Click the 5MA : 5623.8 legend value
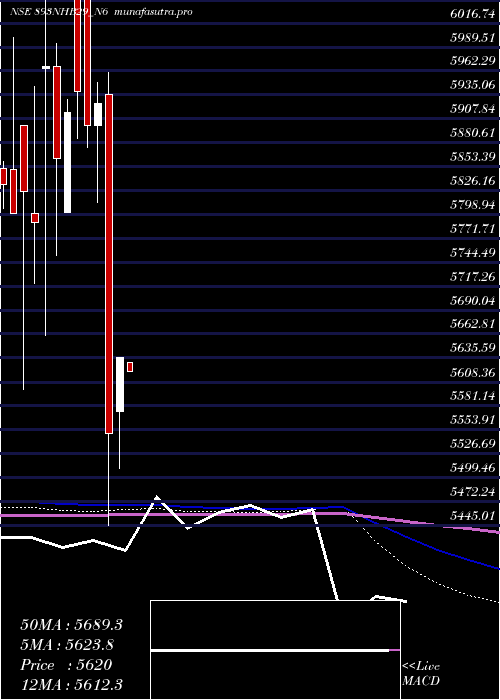This screenshot has width=500, height=700. (67, 645)
